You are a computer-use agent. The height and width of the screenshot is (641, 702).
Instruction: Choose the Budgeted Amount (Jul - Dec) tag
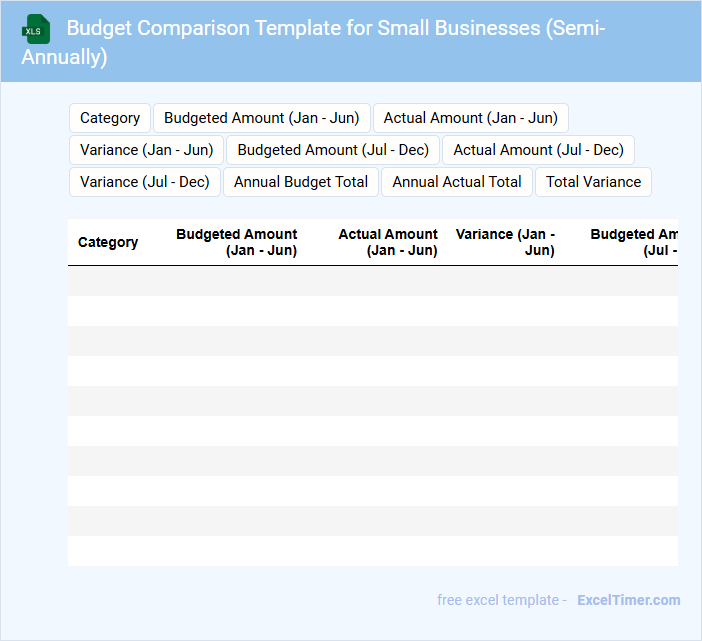point(333,150)
